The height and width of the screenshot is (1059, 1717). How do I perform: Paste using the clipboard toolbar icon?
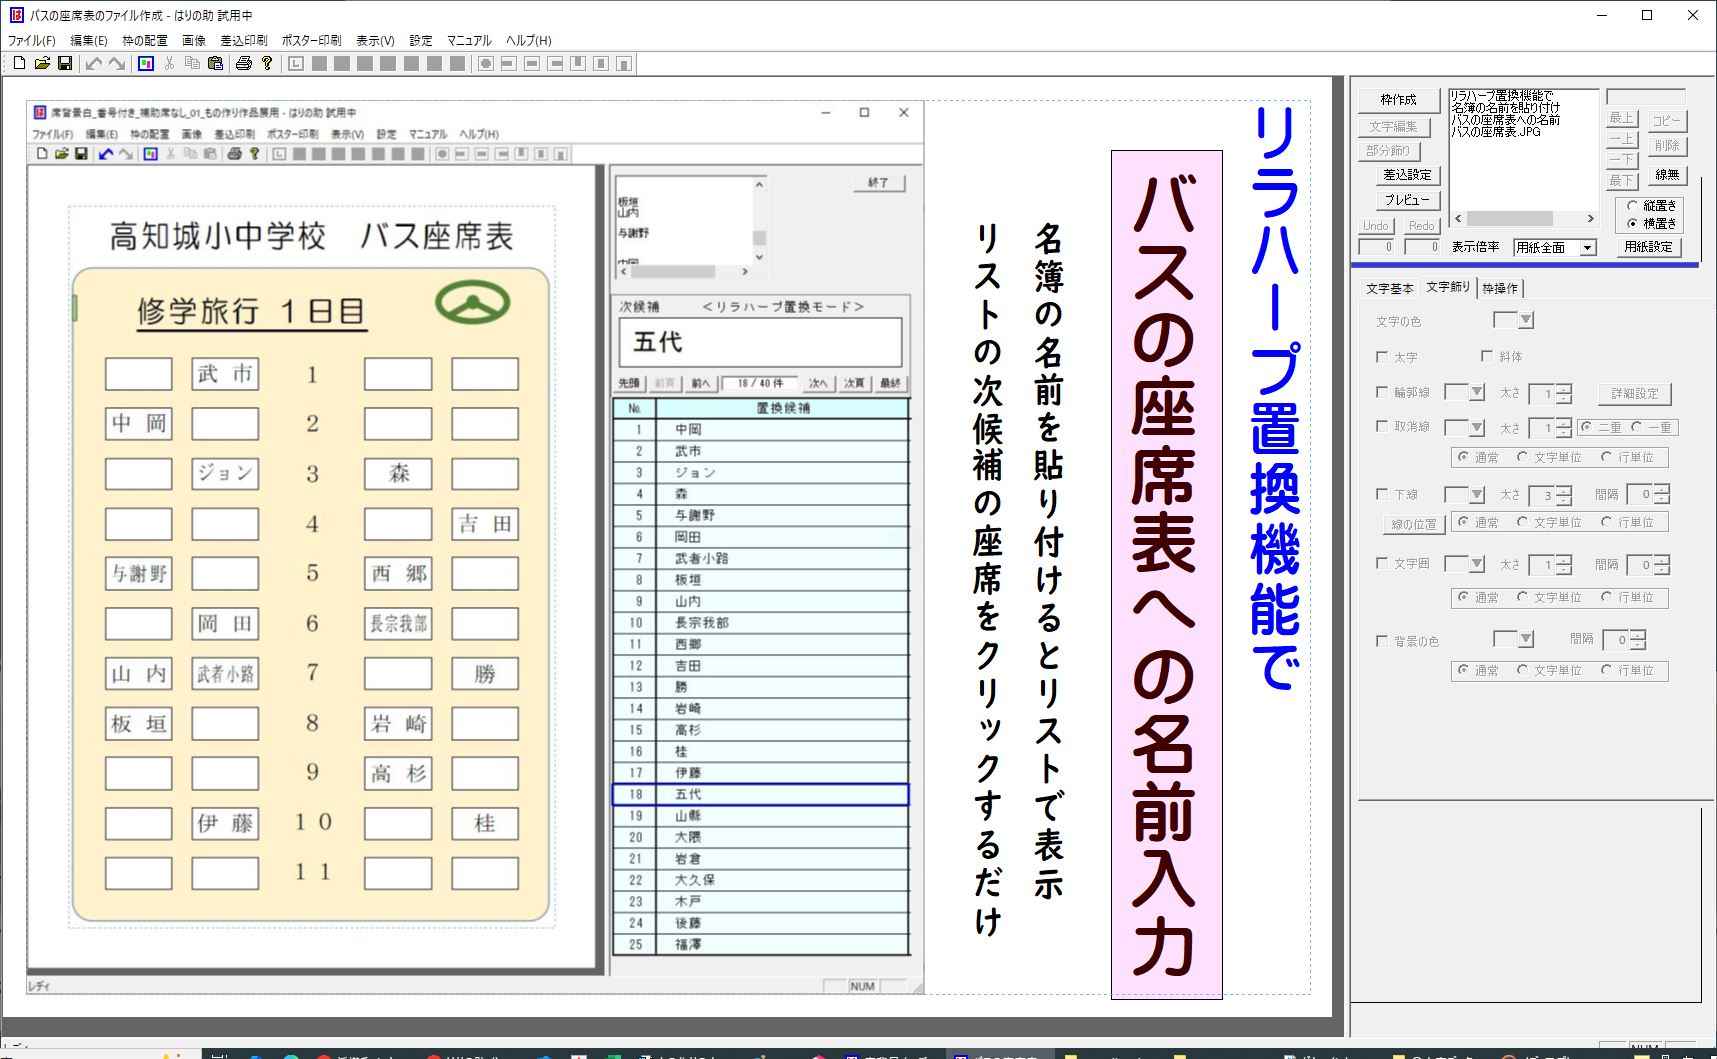coord(215,64)
